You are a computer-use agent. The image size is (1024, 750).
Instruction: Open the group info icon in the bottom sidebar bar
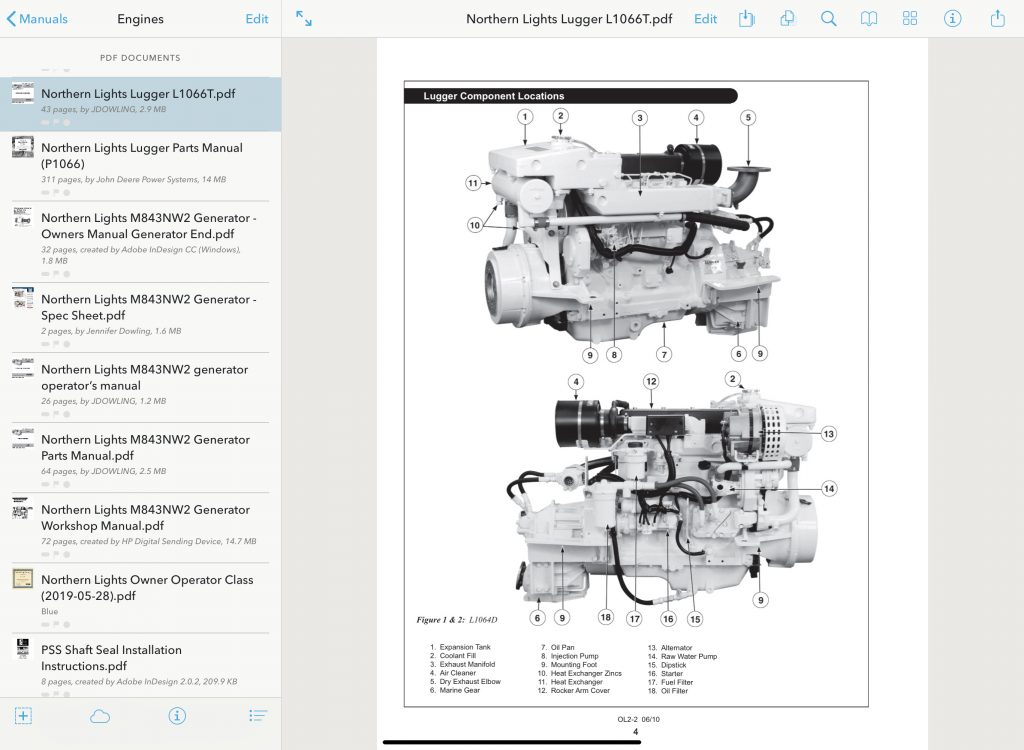click(x=177, y=715)
